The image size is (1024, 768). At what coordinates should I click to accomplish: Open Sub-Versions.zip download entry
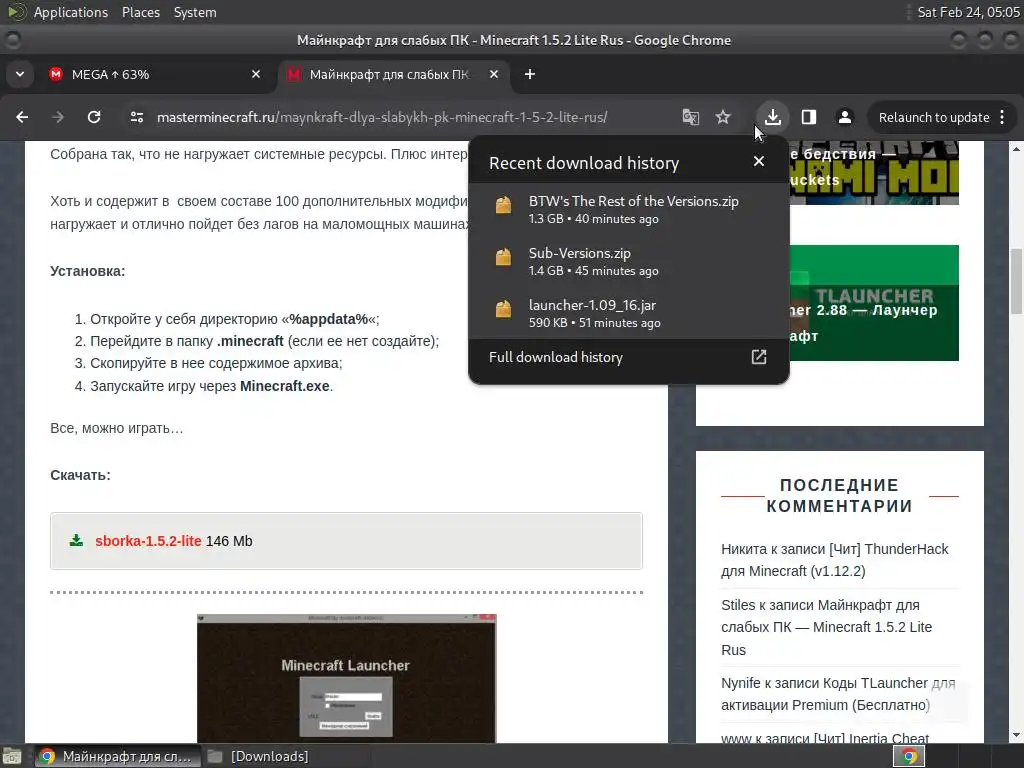628,261
